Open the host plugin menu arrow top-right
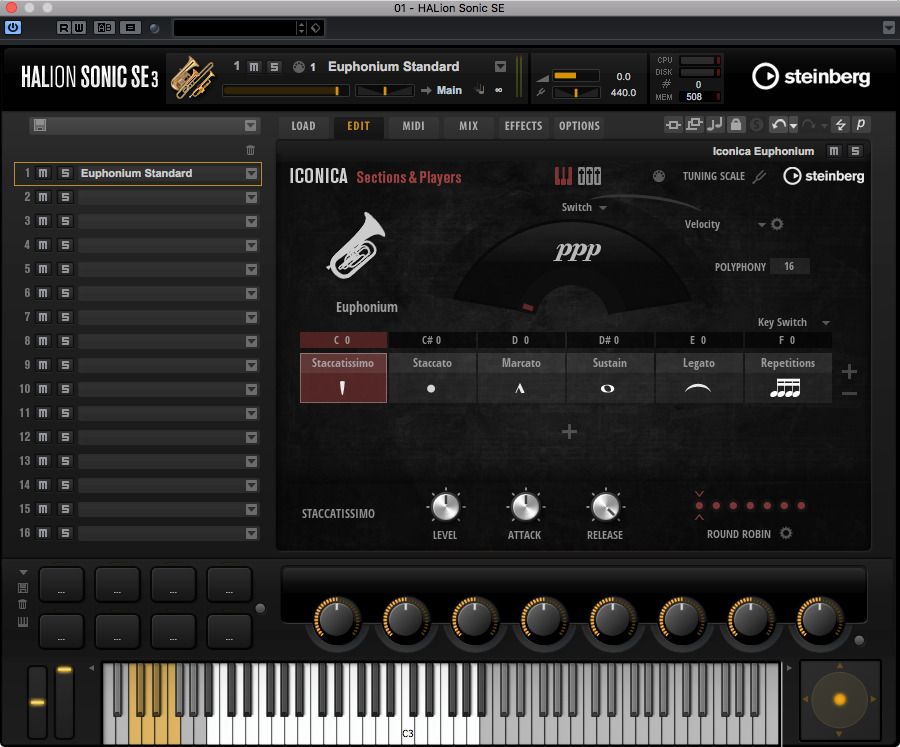The width and height of the screenshot is (900, 747). click(x=888, y=27)
